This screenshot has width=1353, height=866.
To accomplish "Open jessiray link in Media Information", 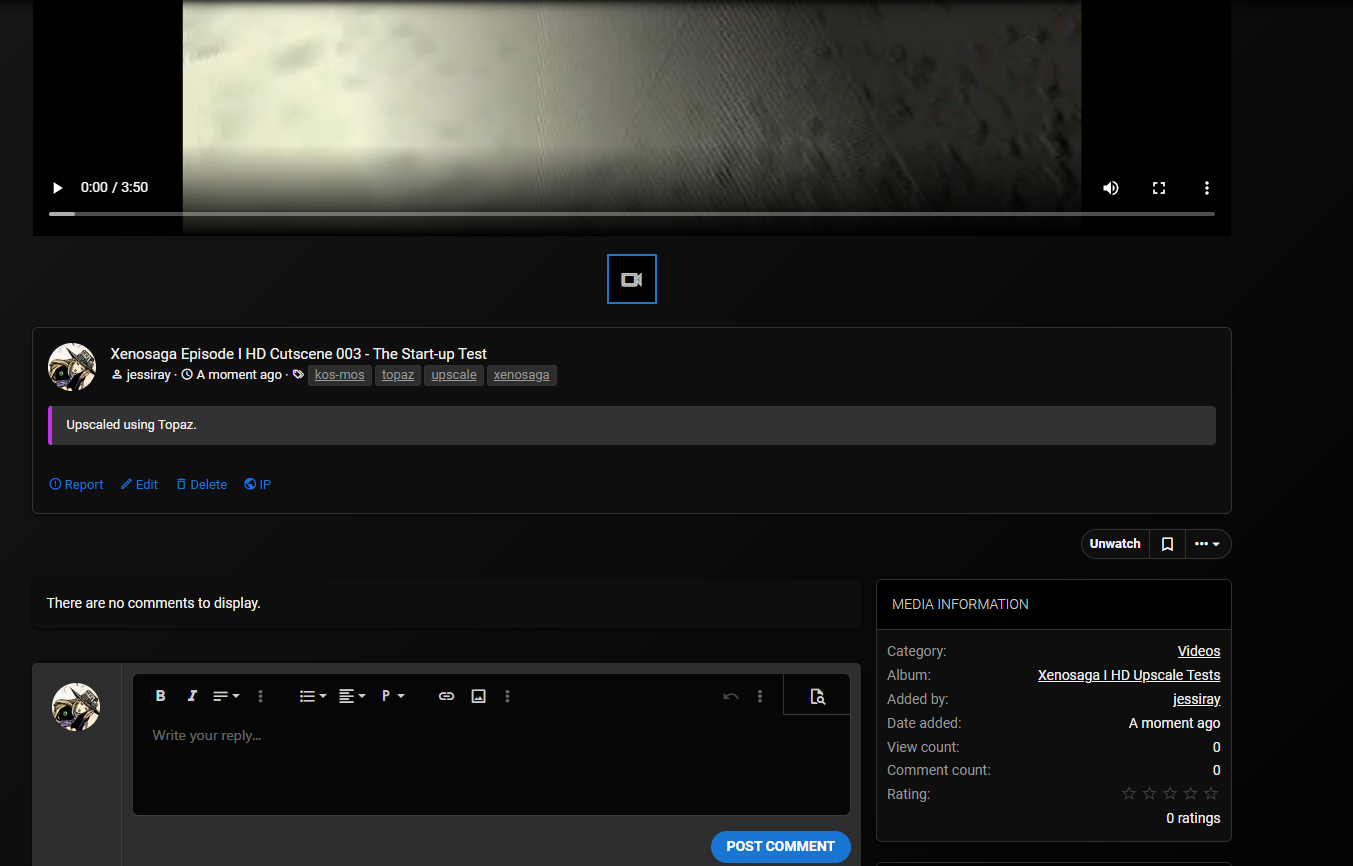I will click(1197, 699).
